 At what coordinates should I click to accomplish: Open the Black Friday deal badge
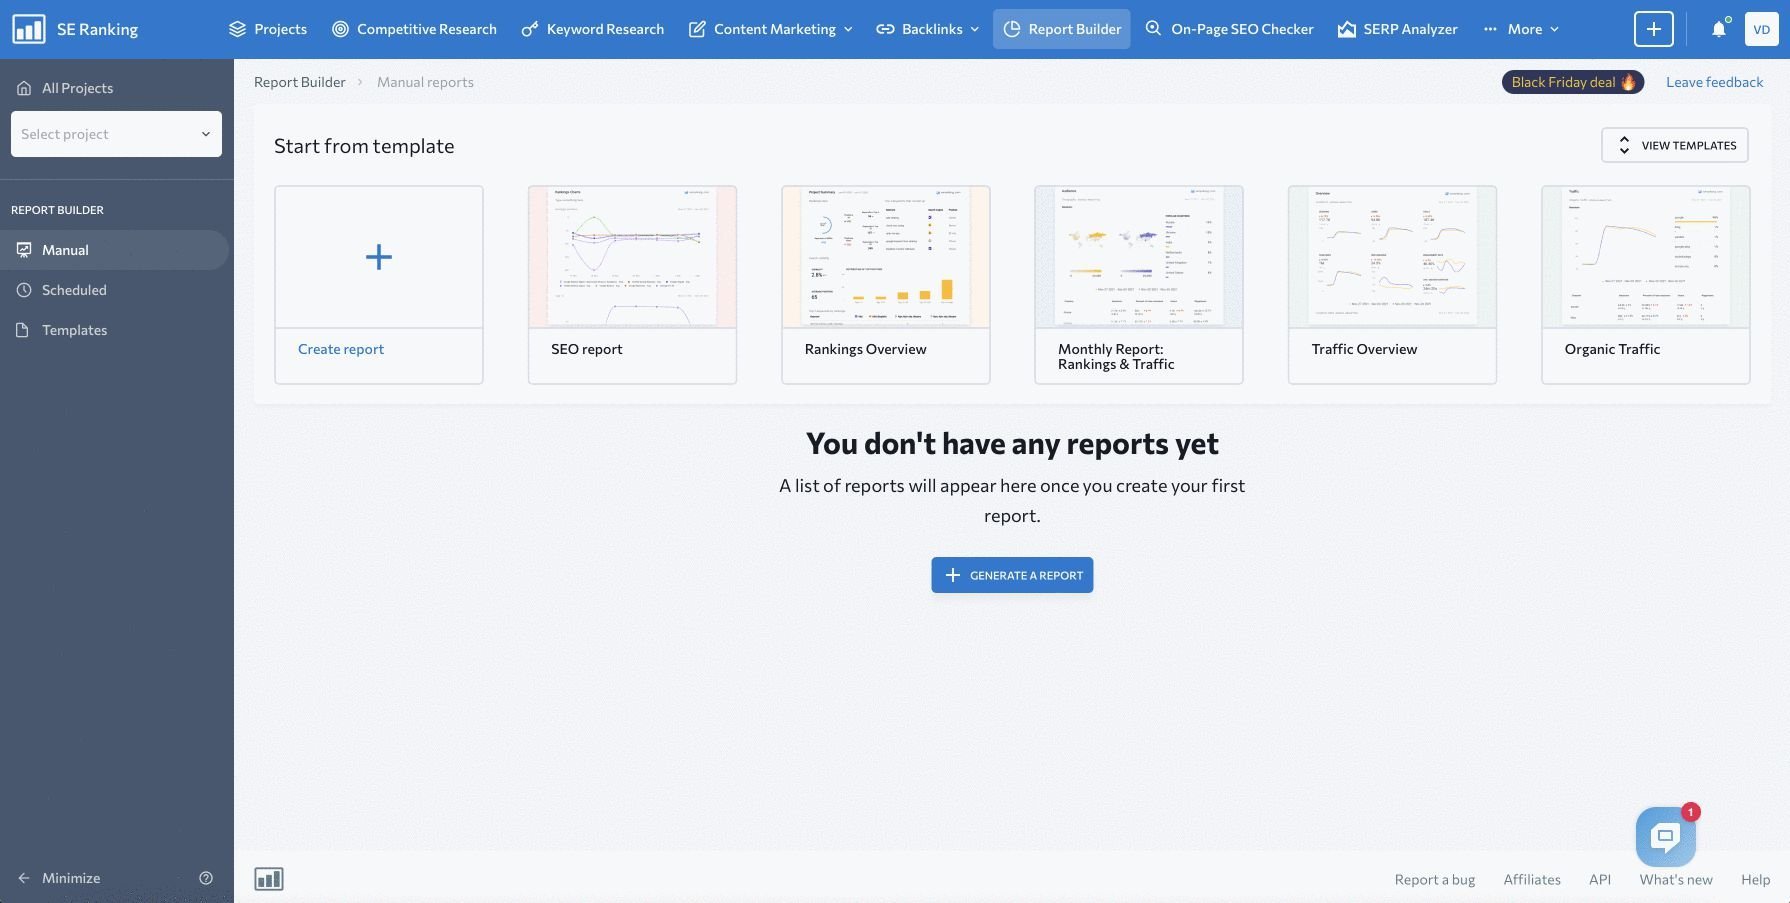tap(1573, 82)
